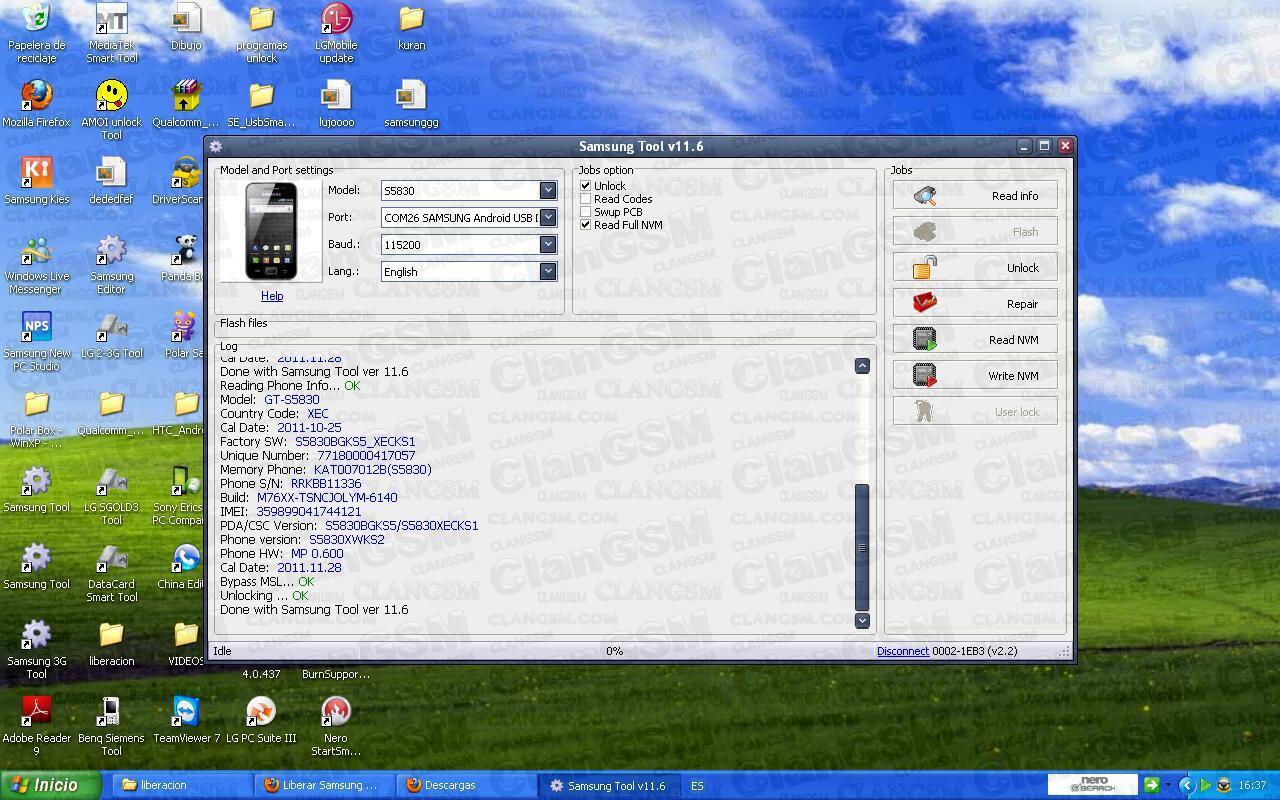Click the log scrollbar thumb

point(862,547)
